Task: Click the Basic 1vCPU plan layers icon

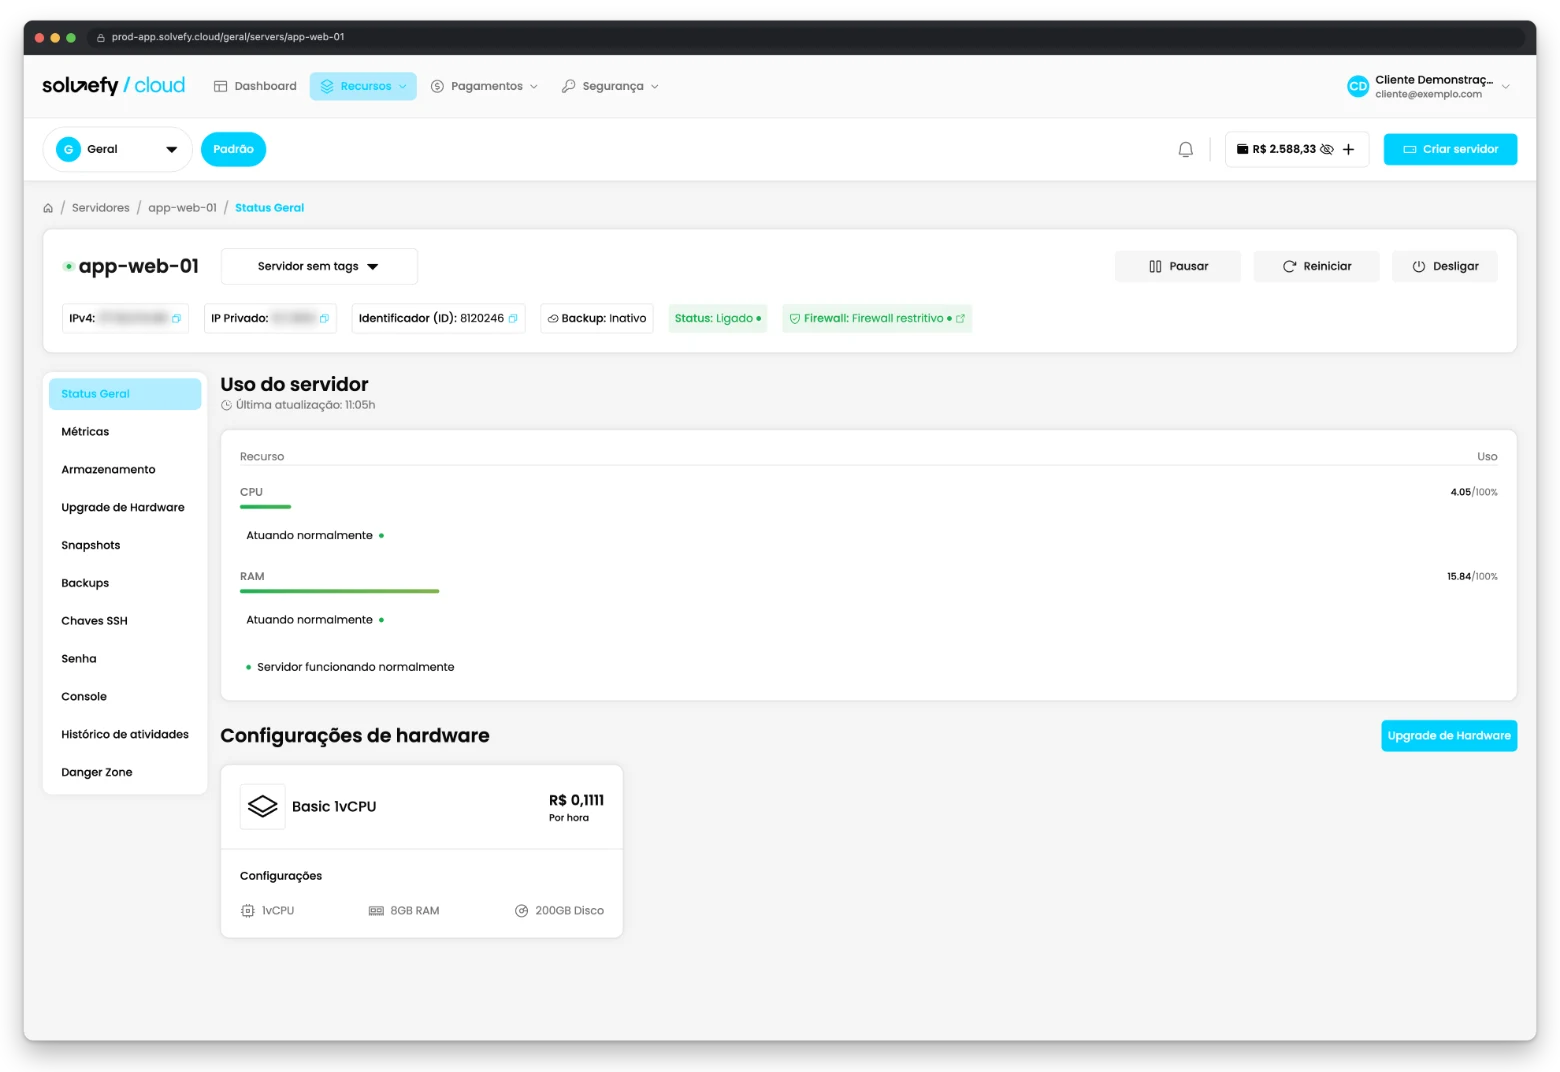Action: (263, 807)
